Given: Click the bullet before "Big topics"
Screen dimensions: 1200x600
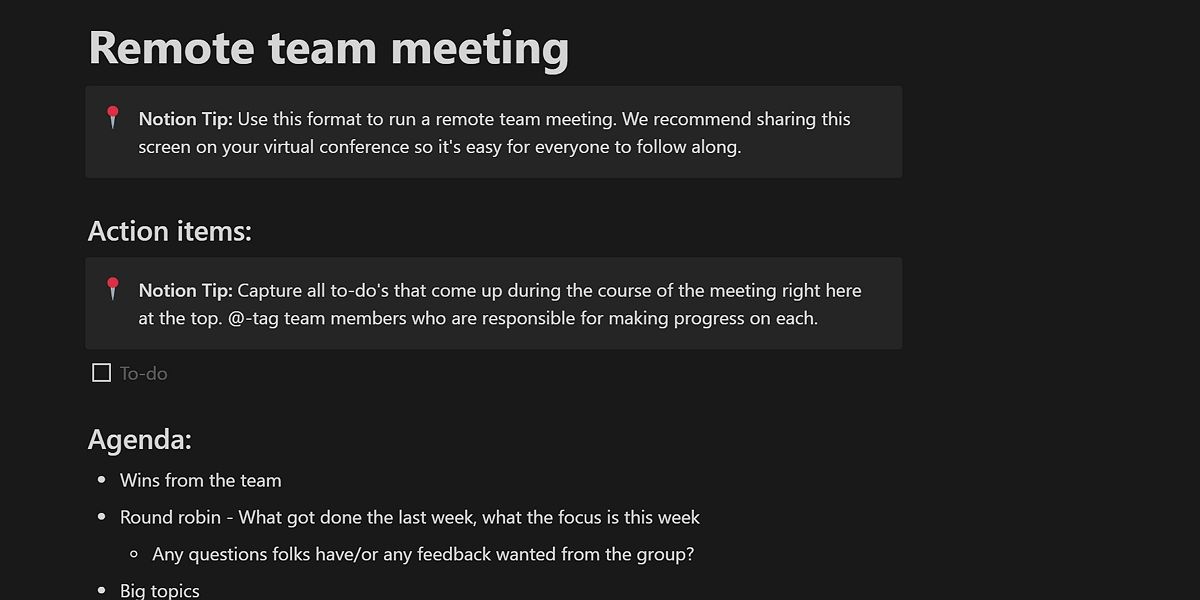Looking at the screenshot, I should pos(100,591).
